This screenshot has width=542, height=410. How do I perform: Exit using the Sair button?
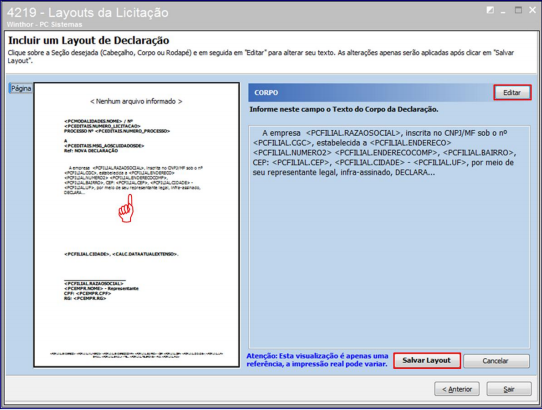[x=509, y=389]
